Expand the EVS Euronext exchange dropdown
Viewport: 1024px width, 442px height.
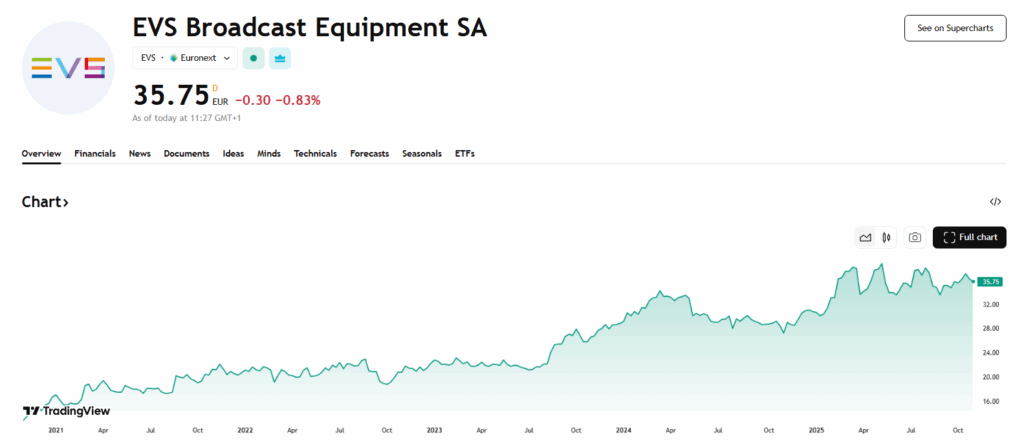pos(185,58)
